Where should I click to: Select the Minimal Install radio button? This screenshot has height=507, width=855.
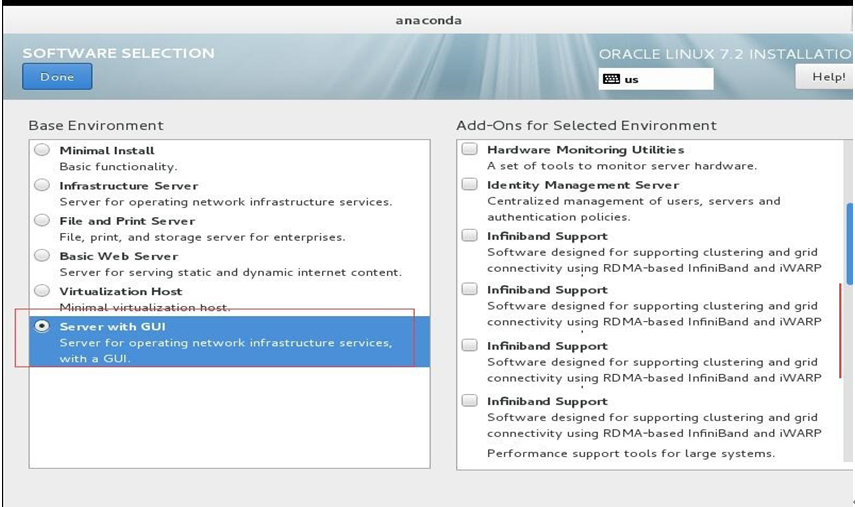pyautogui.click(x=42, y=150)
